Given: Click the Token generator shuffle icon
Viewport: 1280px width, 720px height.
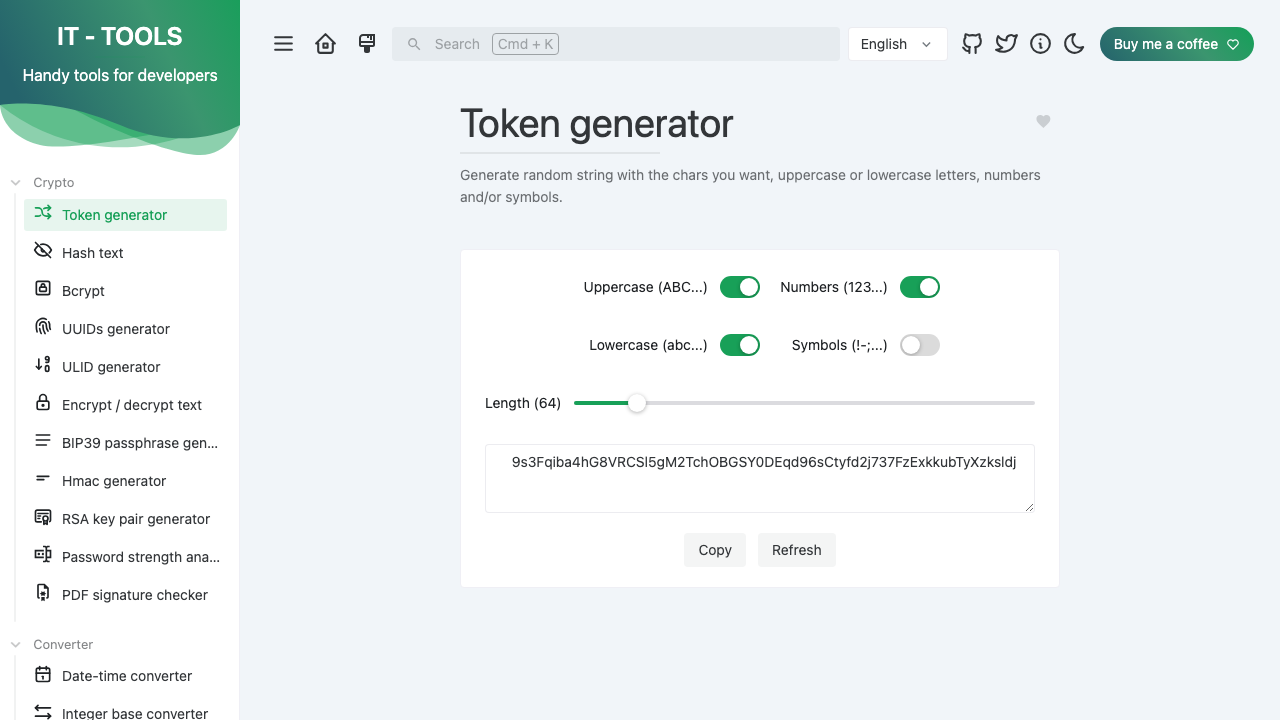Looking at the screenshot, I should [43, 213].
